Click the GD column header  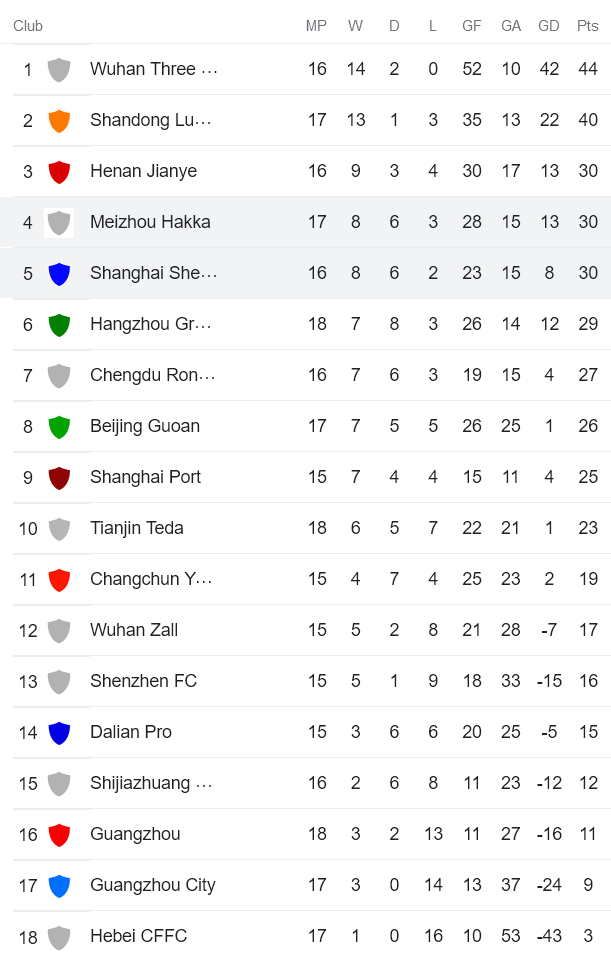pyautogui.click(x=548, y=25)
